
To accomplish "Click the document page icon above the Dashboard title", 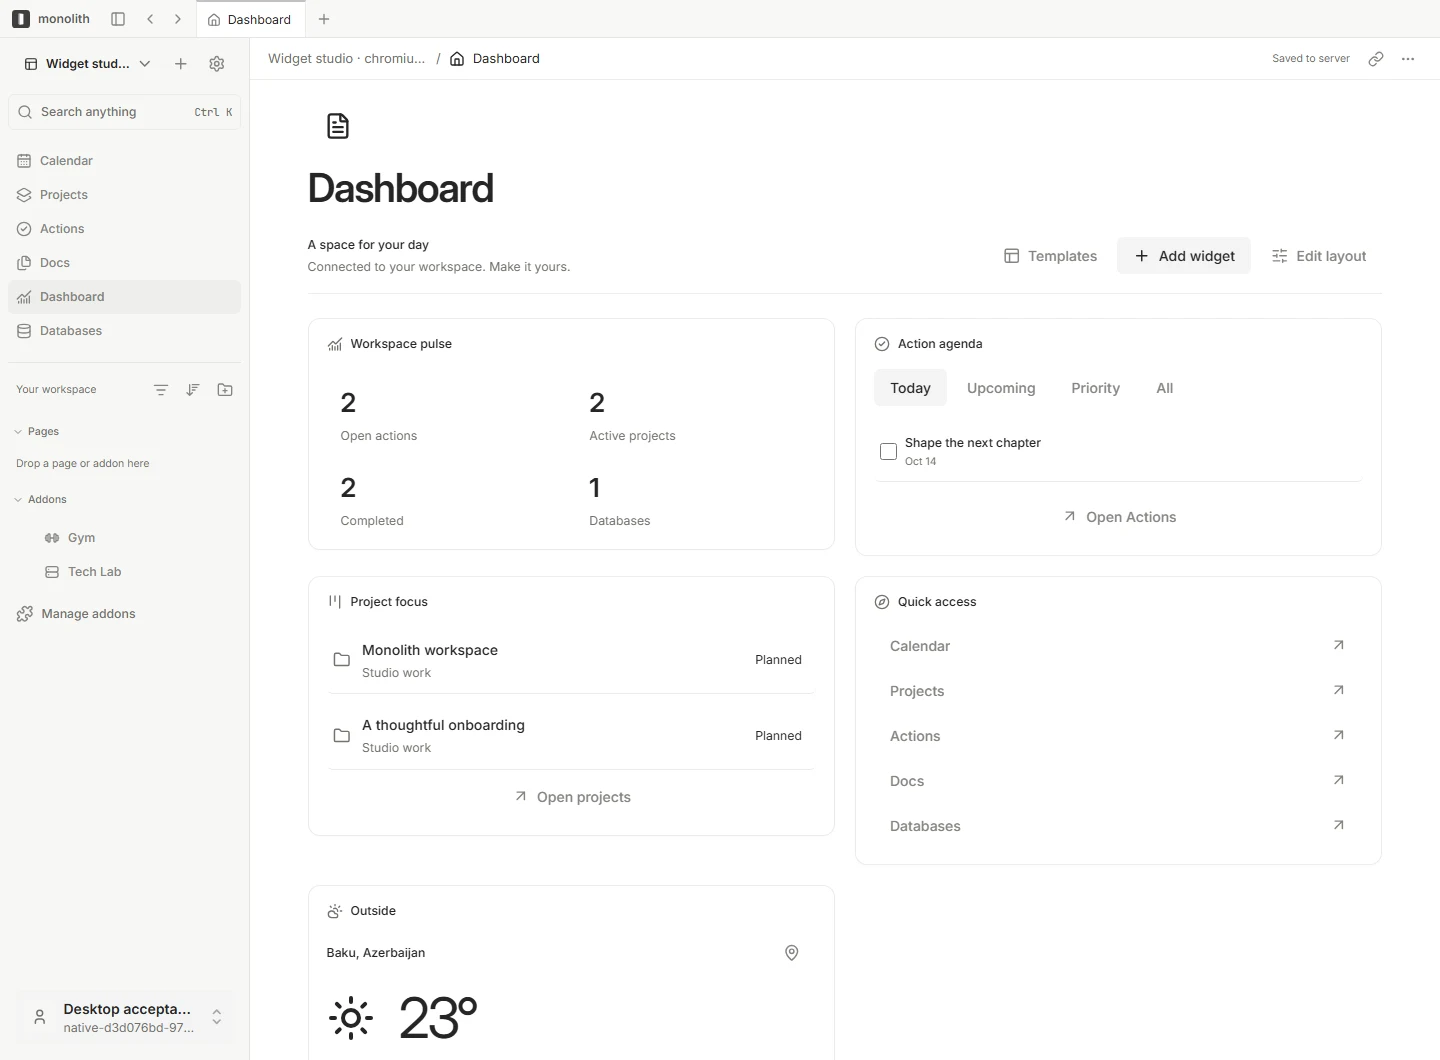I will tap(338, 126).
